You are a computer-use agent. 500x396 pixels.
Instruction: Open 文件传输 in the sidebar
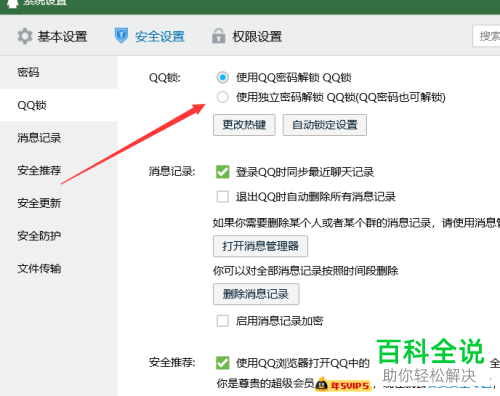click(59, 268)
